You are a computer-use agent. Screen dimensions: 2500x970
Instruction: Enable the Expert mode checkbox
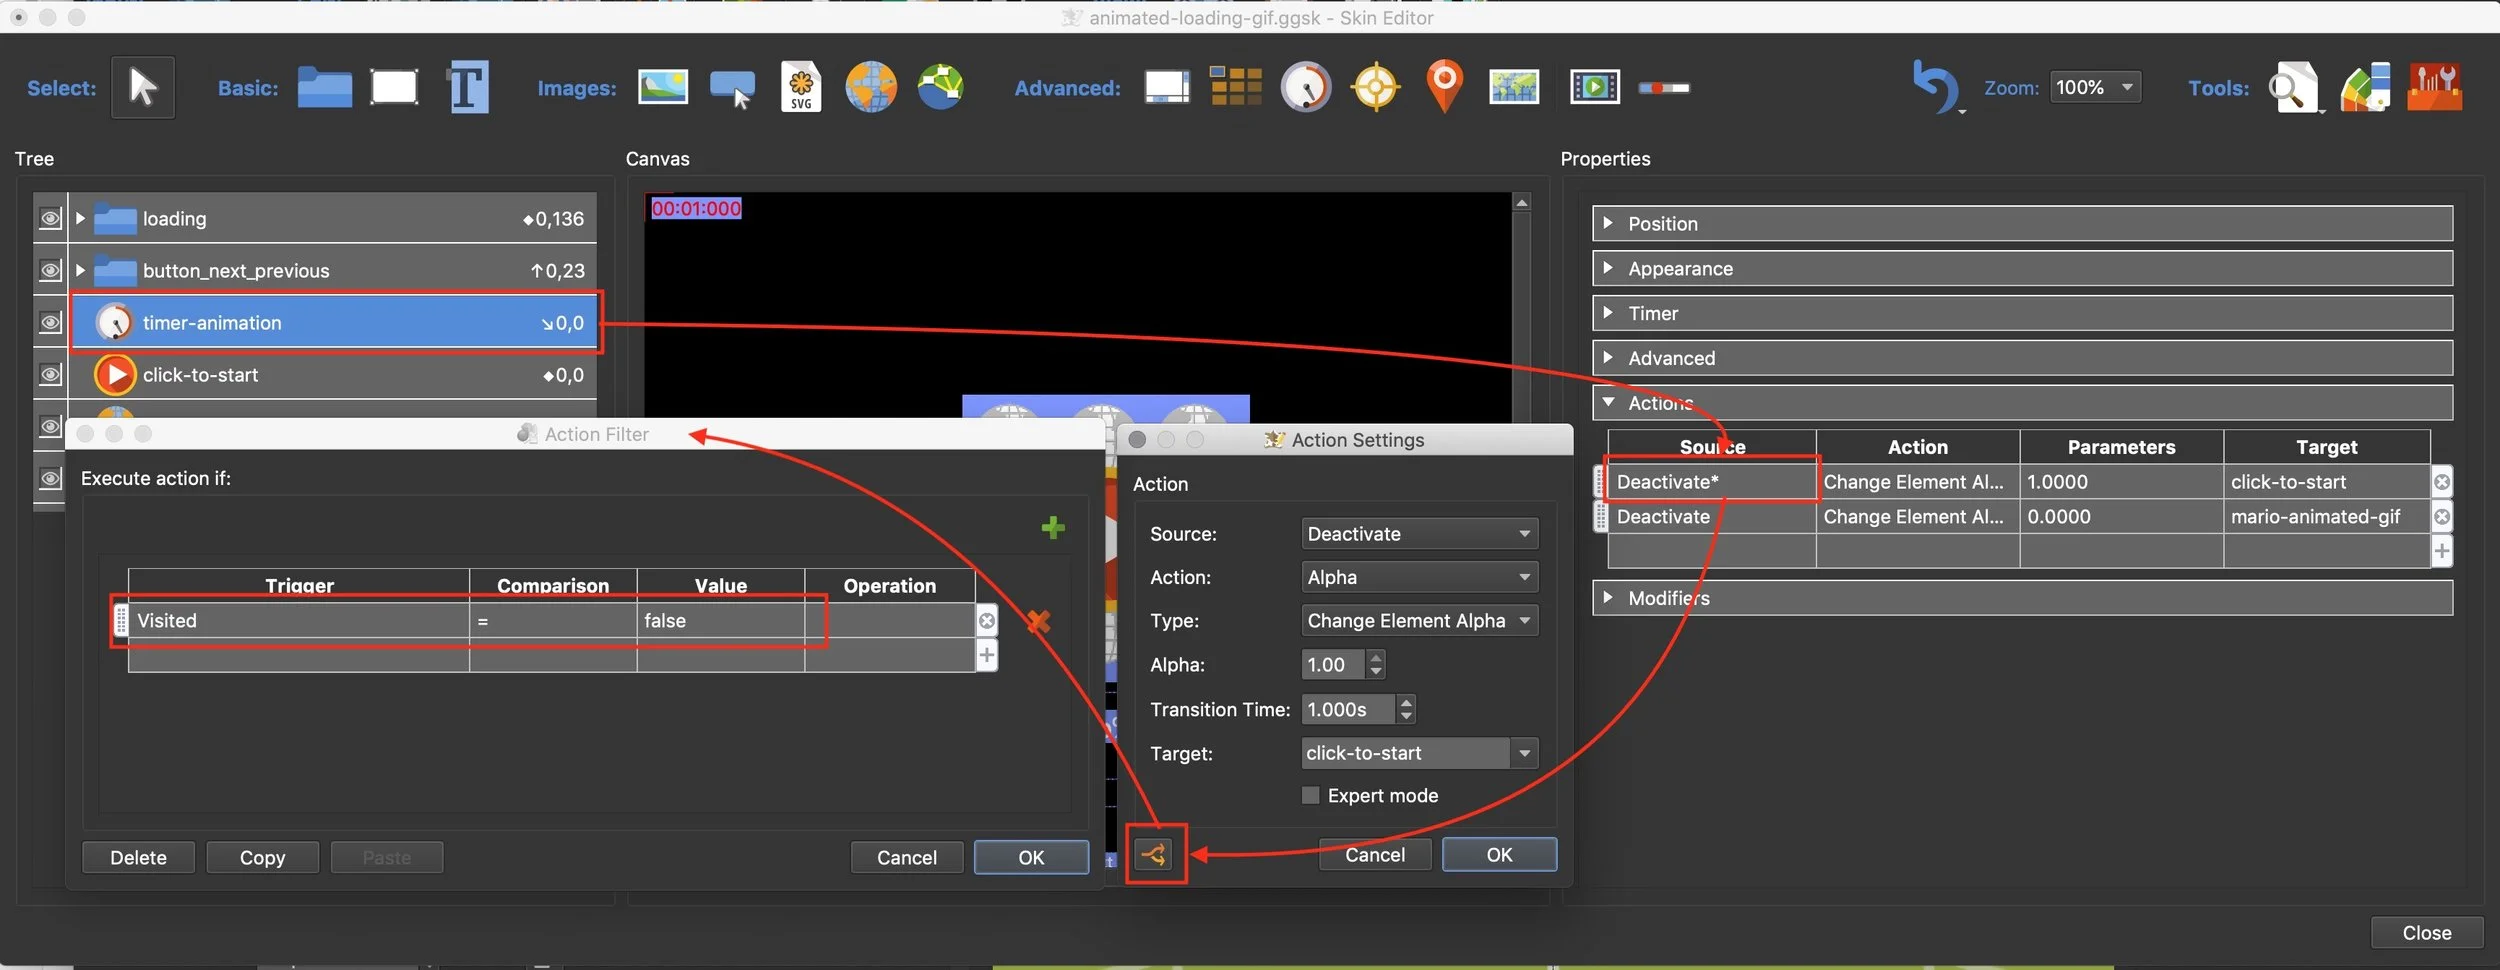(x=1310, y=795)
